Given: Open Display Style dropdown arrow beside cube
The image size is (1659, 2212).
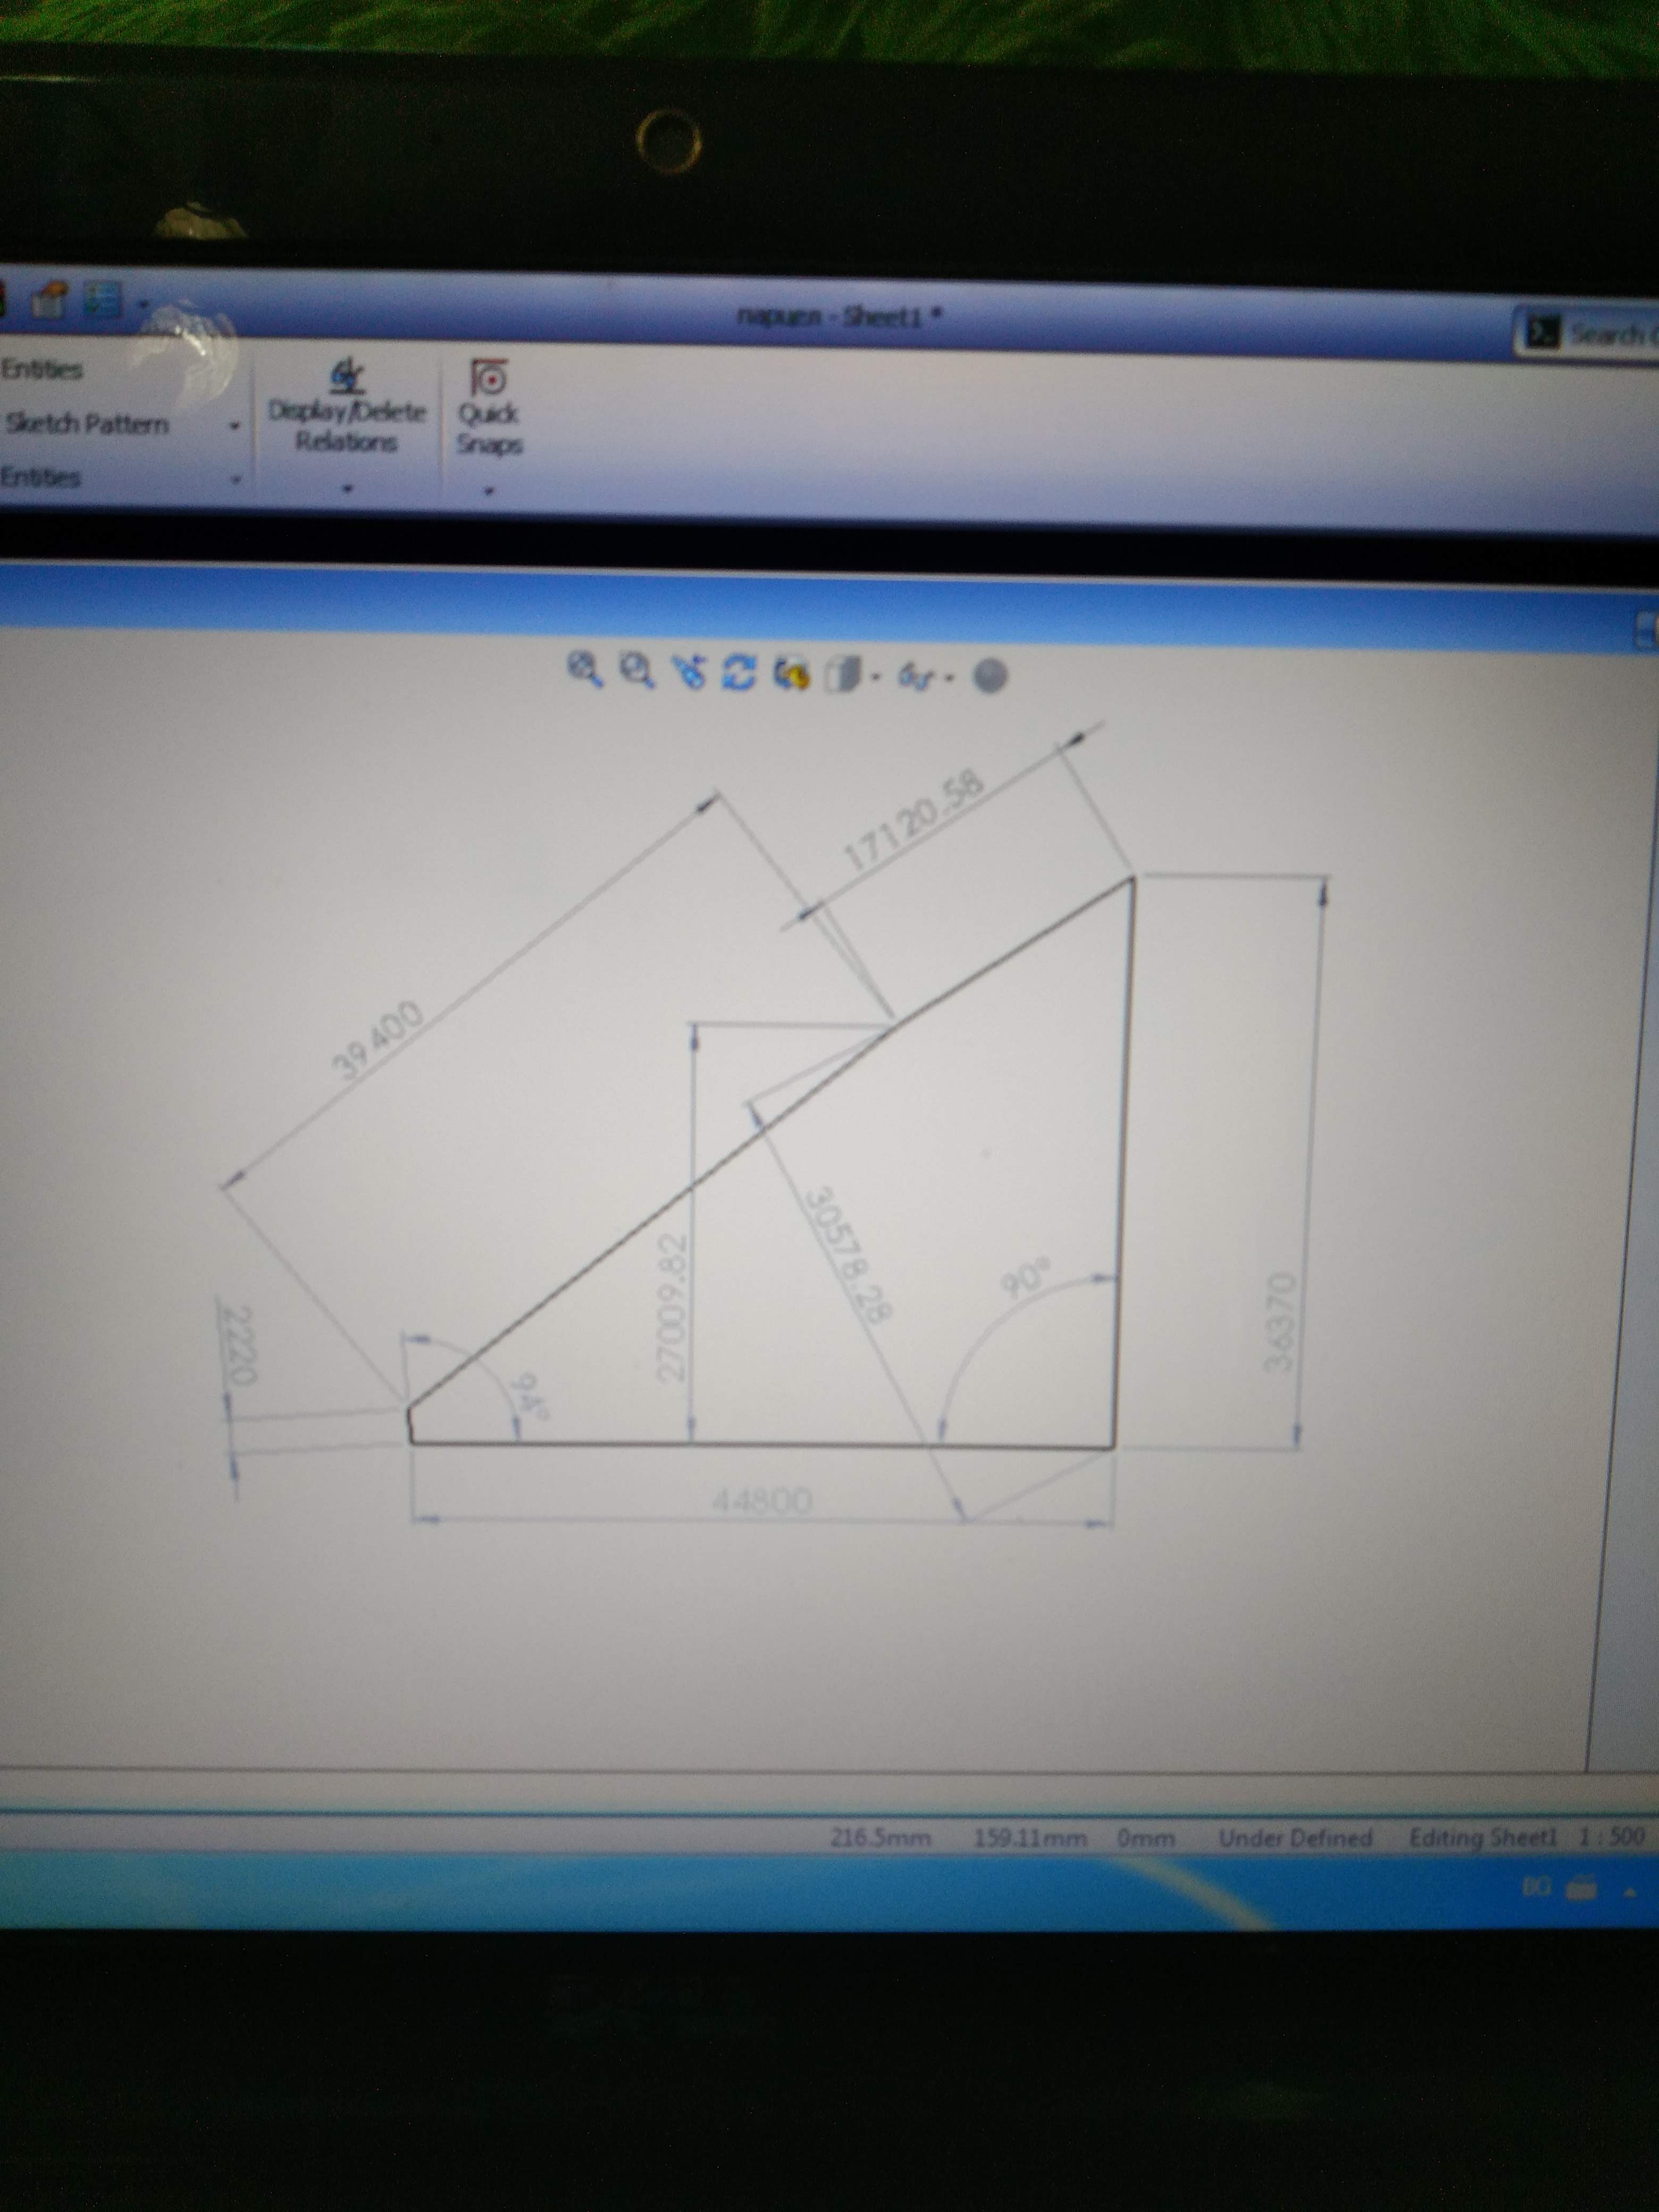Looking at the screenshot, I should 876,677.
